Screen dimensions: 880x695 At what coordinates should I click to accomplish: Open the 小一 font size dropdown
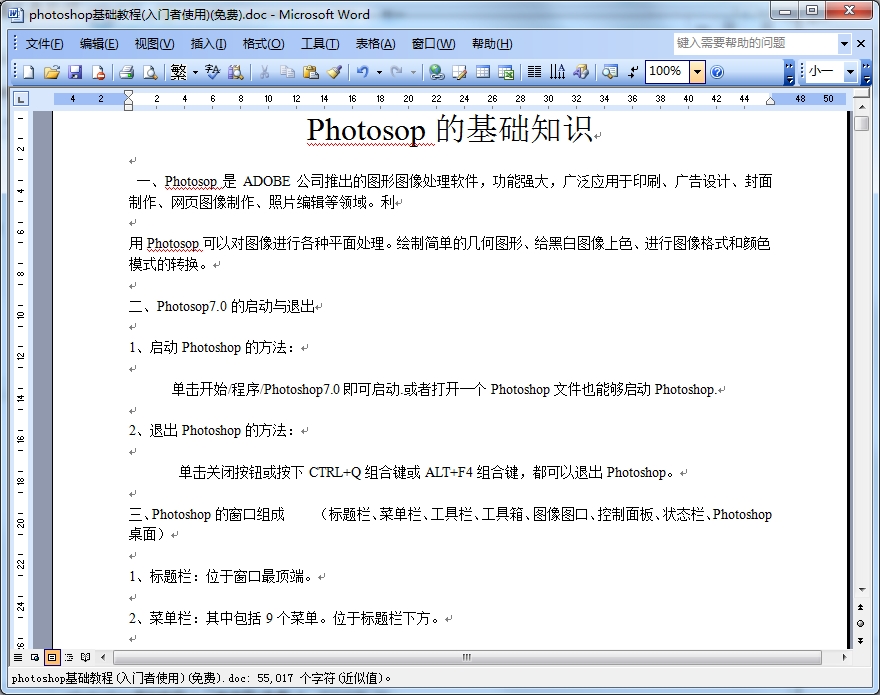pyautogui.click(x=850, y=72)
